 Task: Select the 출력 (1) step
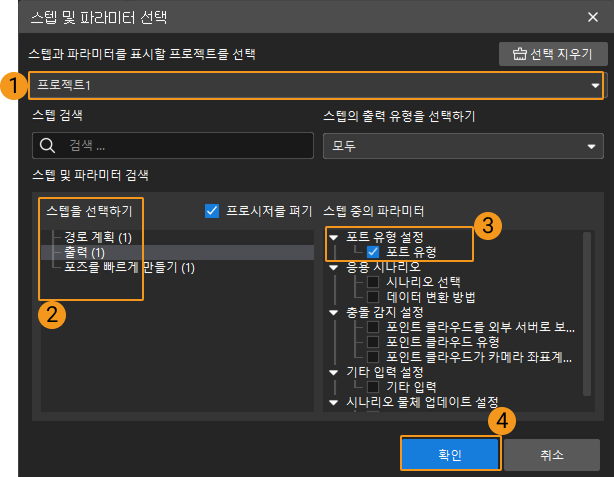point(84,253)
